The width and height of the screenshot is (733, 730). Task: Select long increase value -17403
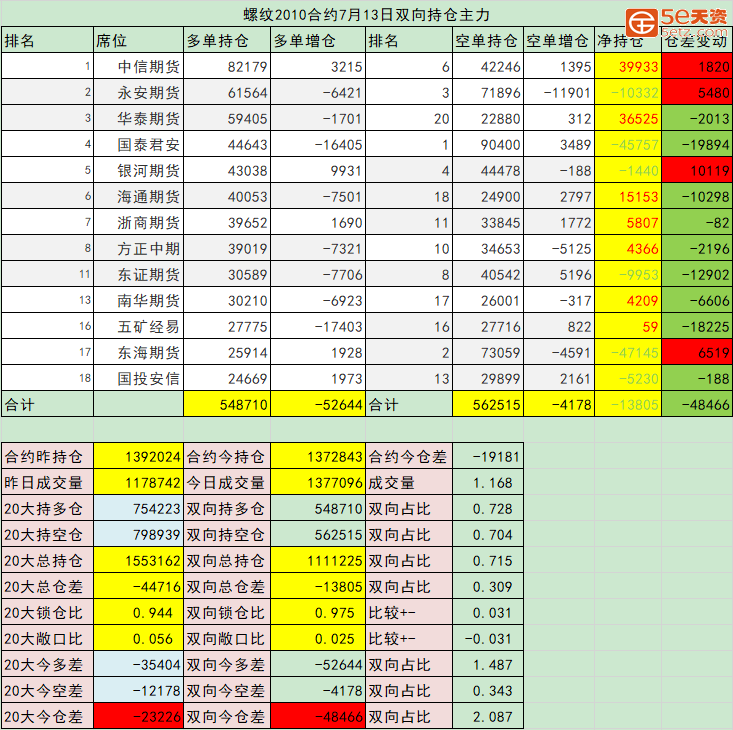pos(318,326)
